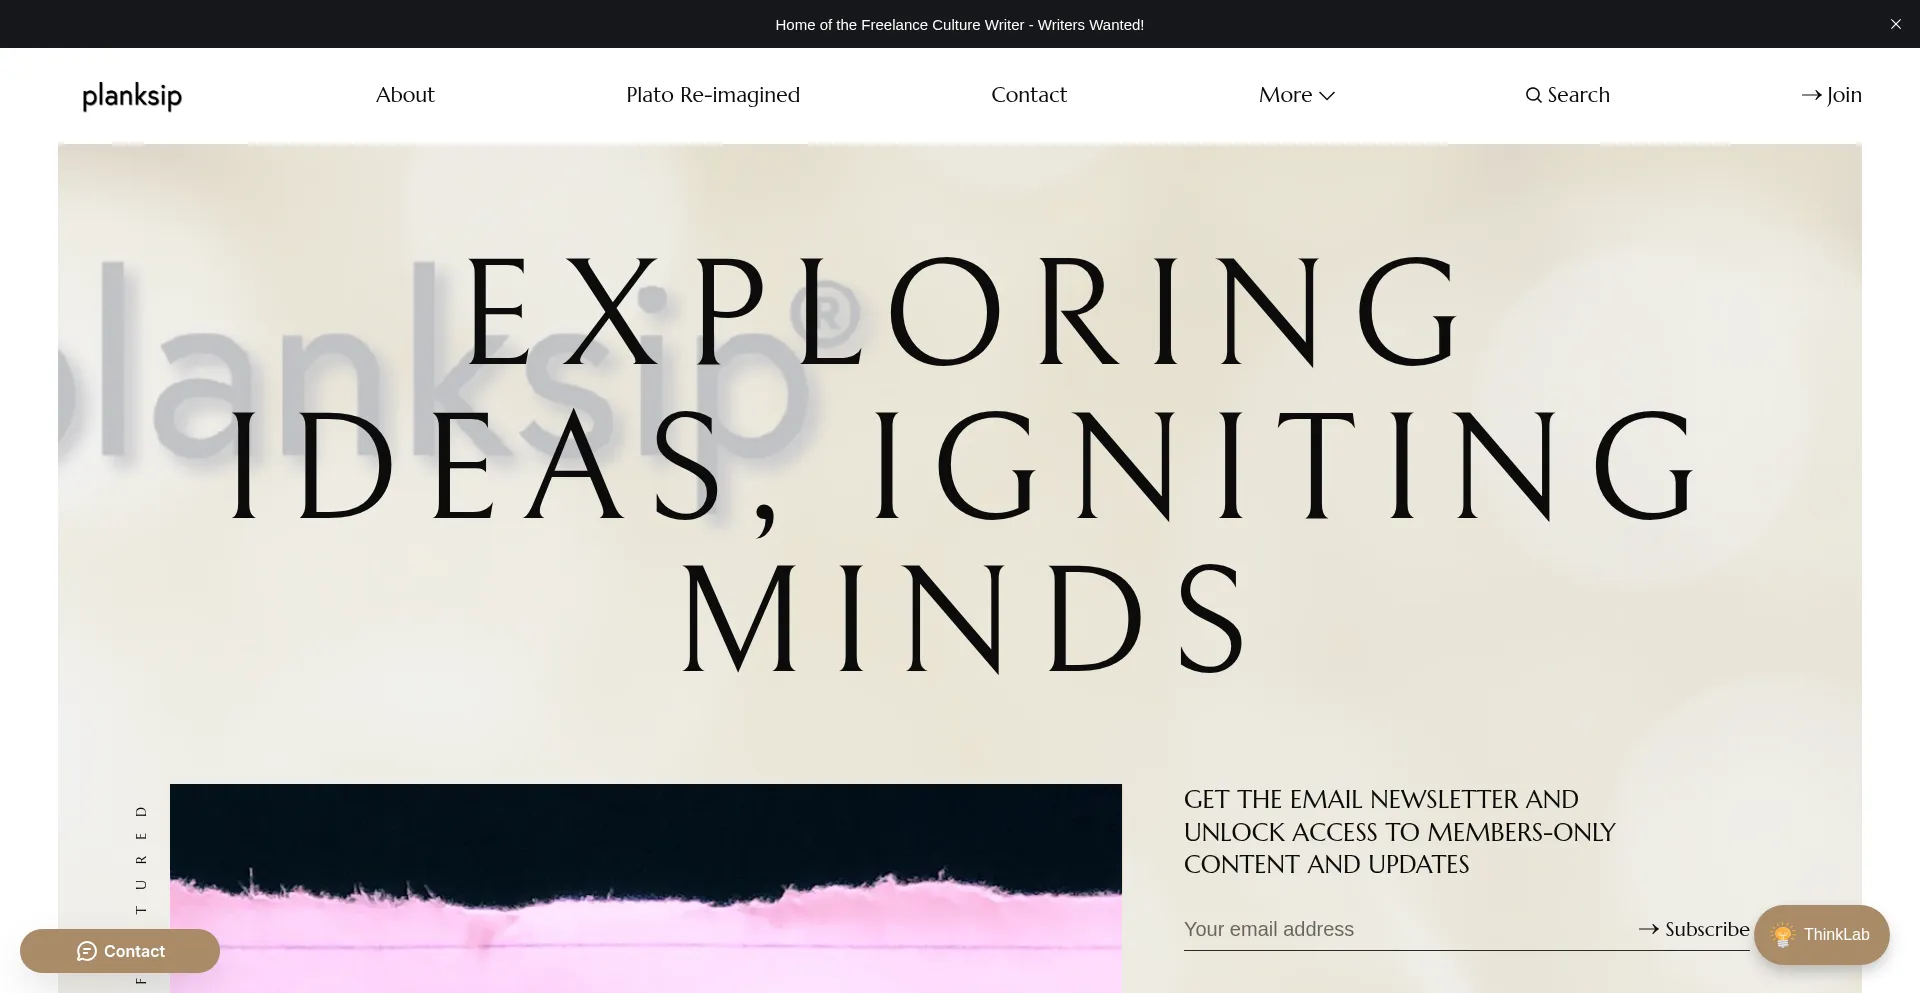The width and height of the screenshot is (1920, 993).
Task: Dismiss the Writers Wanted announcement banner
Action: coord(1895,24)
